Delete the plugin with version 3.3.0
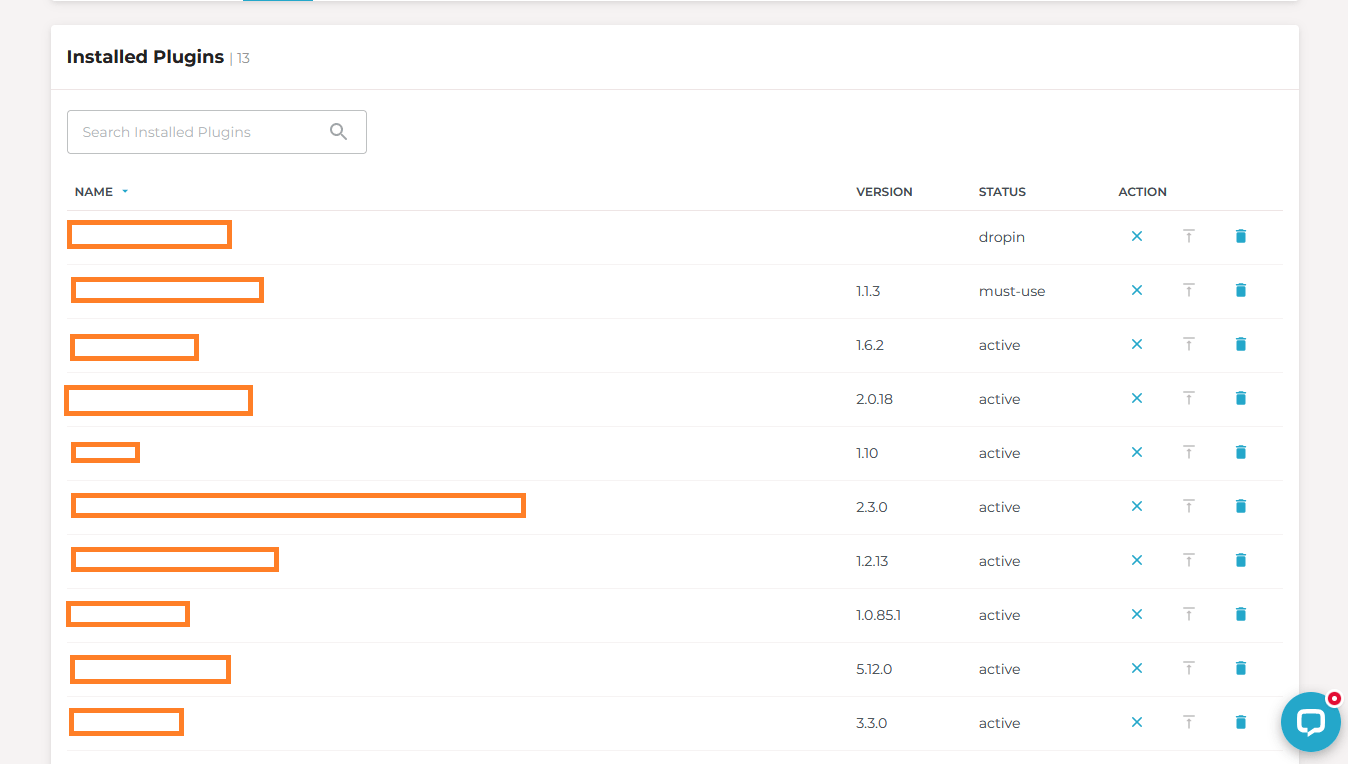 tap(1241, 722)
